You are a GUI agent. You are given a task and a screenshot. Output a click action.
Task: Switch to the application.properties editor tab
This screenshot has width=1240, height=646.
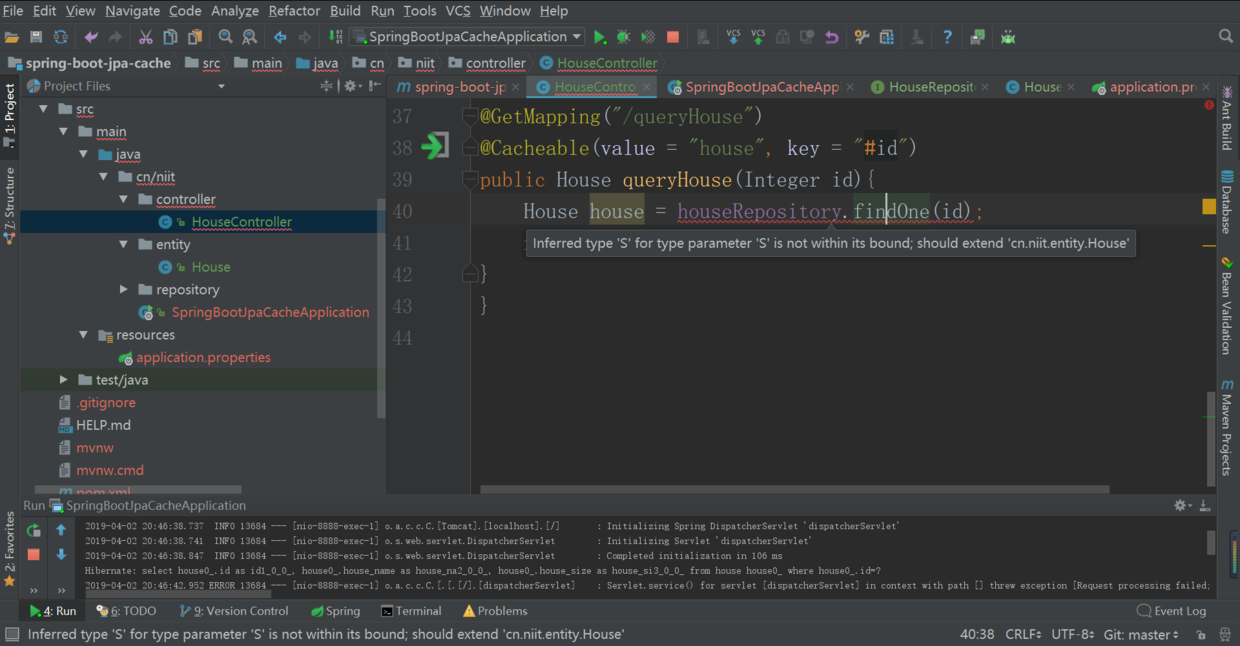click(1152, 87)
